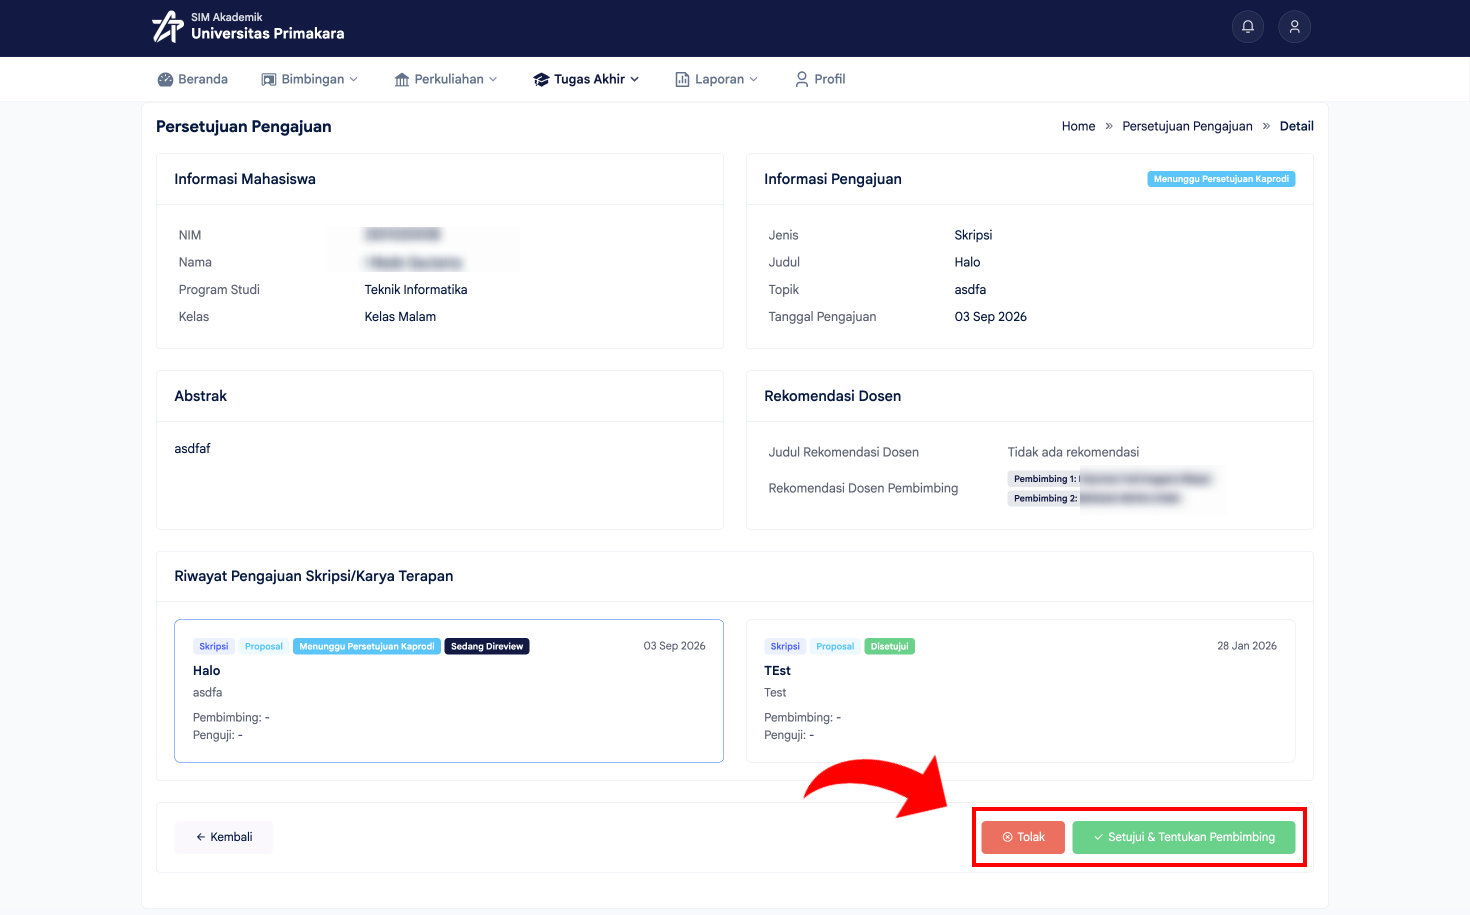Click the Perkuliahan building icon
1470x915 pixels.
[402, 79]
